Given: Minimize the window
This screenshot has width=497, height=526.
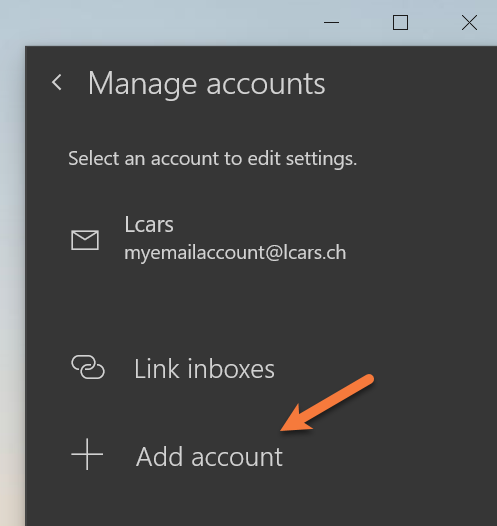Looking at the screenshot, I should point(331,23).
